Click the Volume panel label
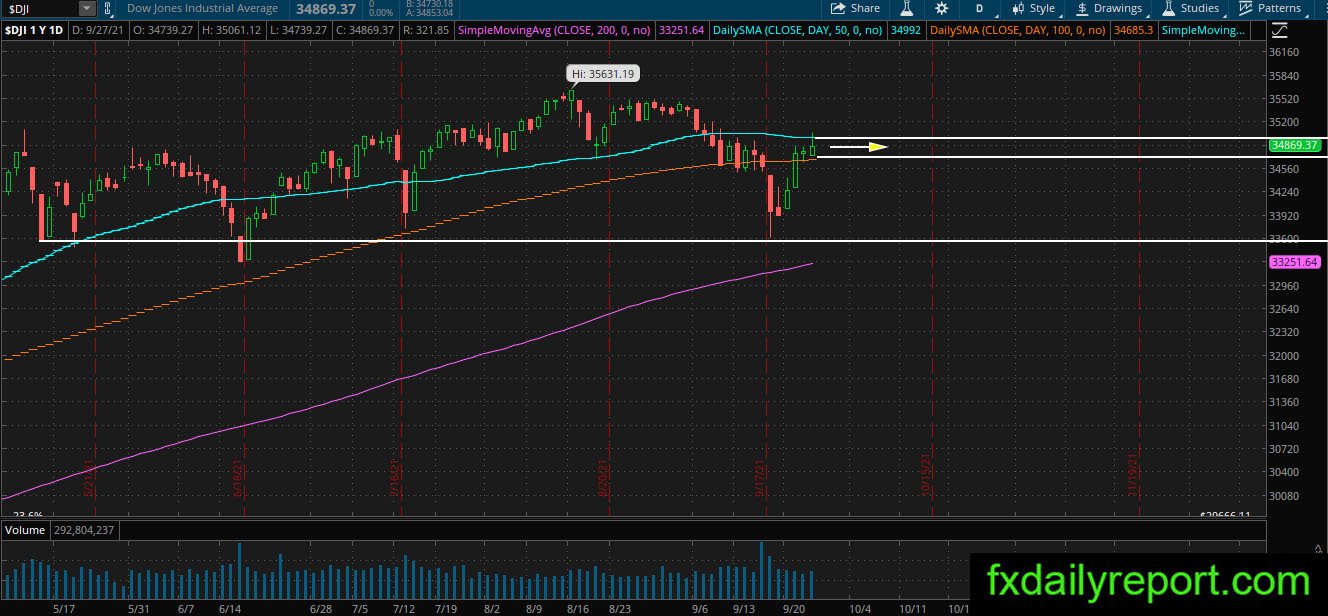The image size is (1328, 616). 24,530
